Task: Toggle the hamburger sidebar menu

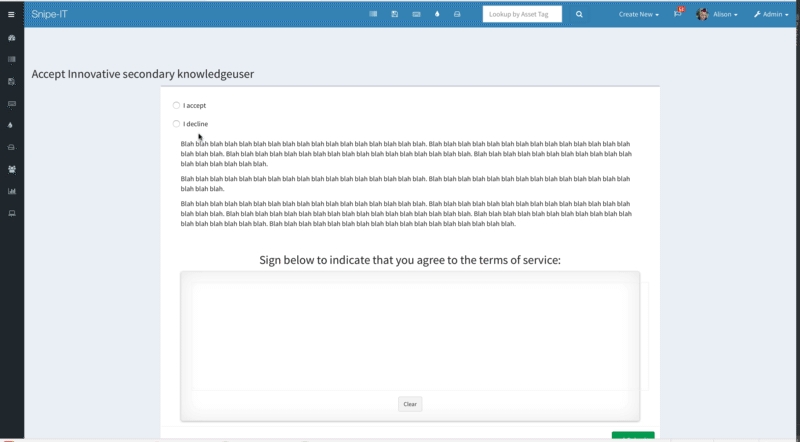Action: [11, 15]
